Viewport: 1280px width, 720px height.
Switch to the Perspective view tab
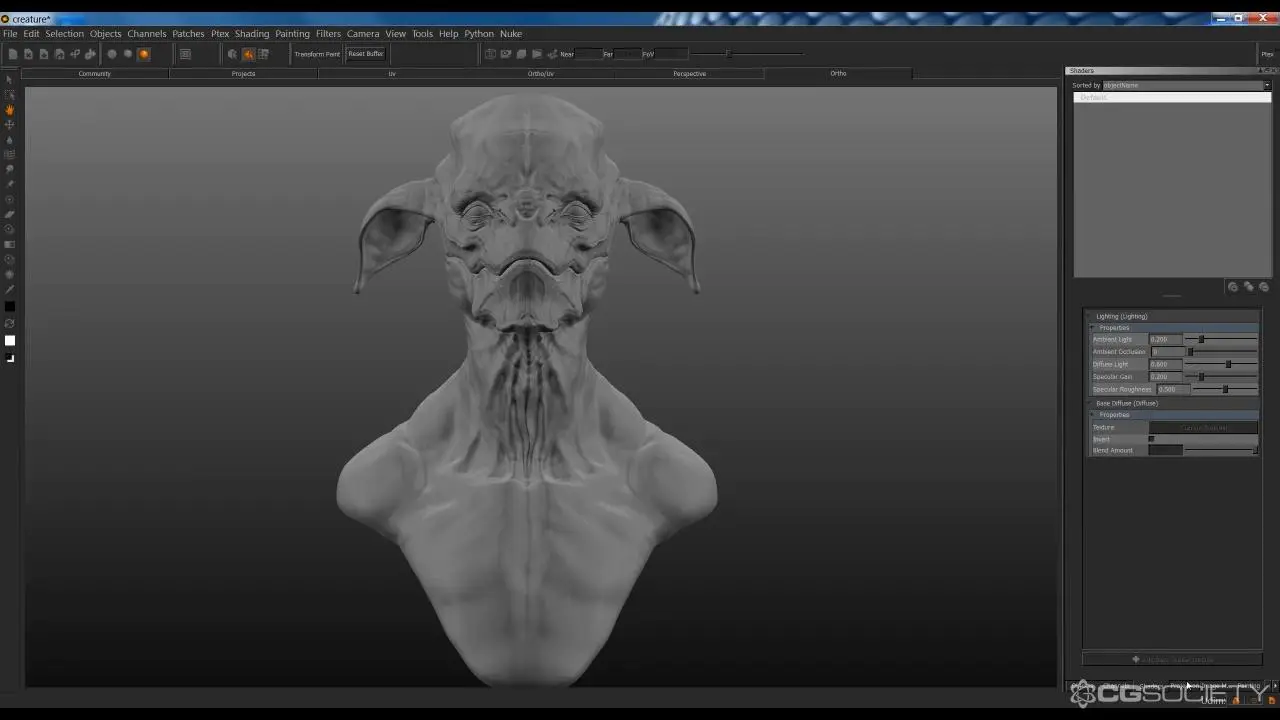point(689,74)
